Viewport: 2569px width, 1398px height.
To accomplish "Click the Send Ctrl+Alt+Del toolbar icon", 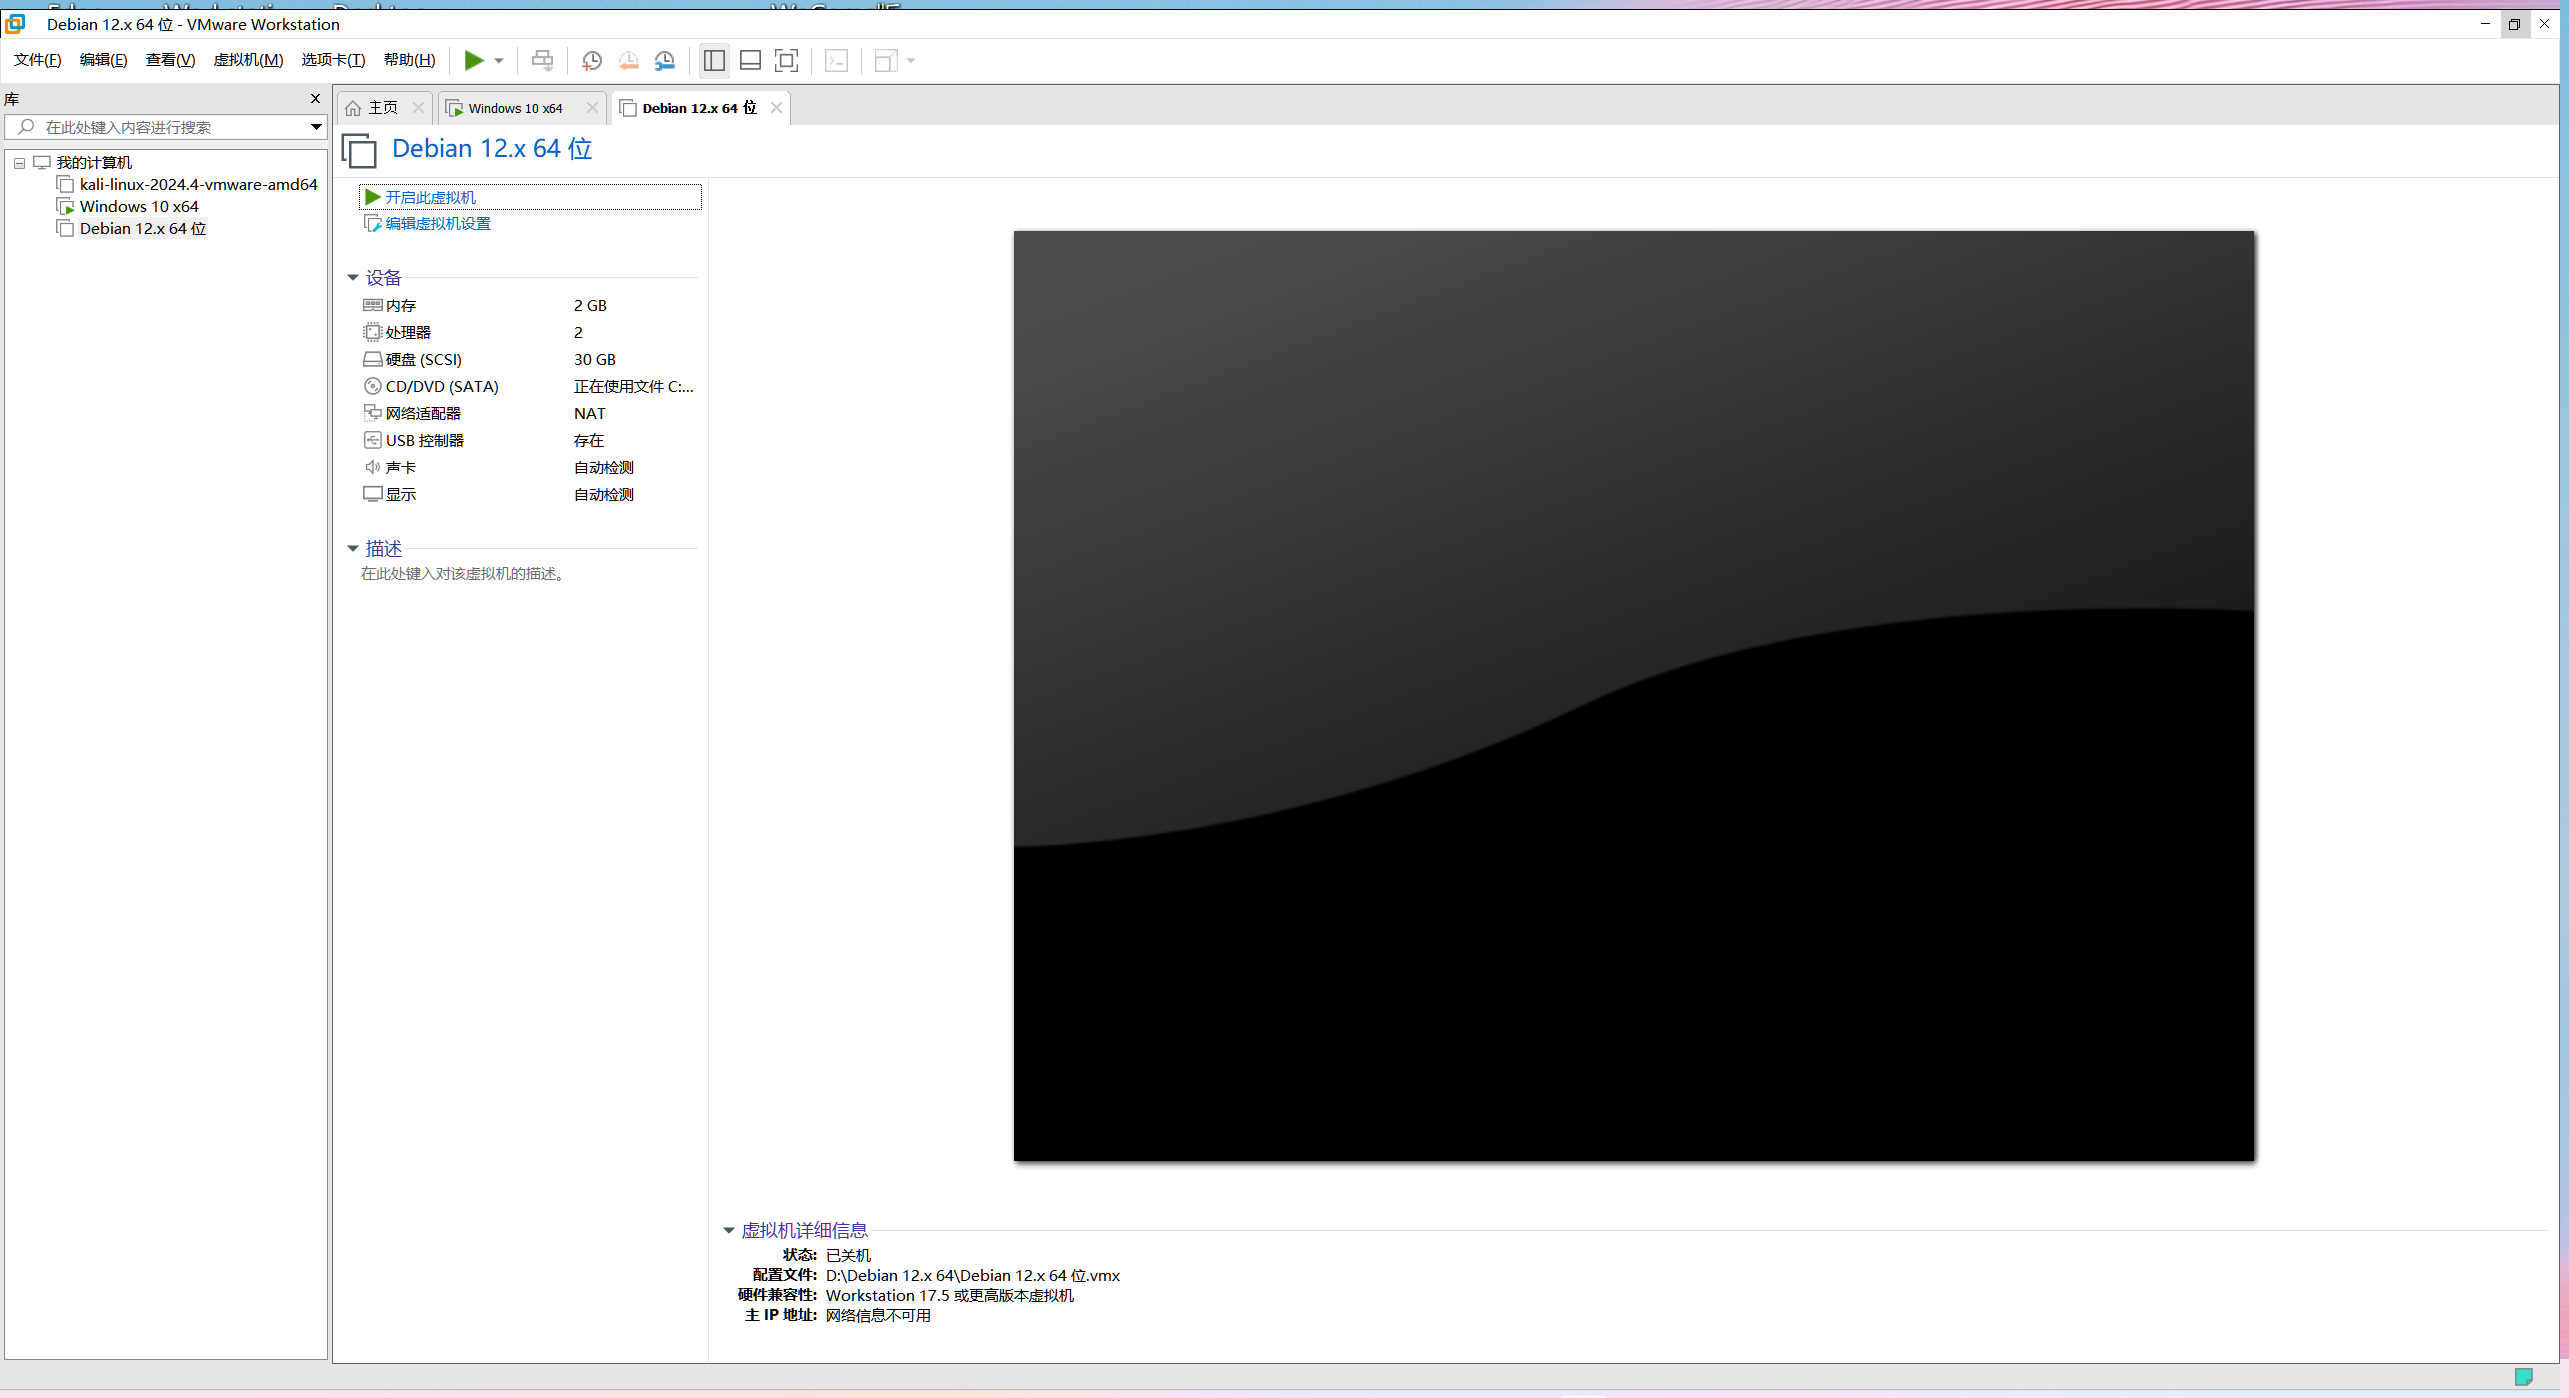I will (542, 61).
